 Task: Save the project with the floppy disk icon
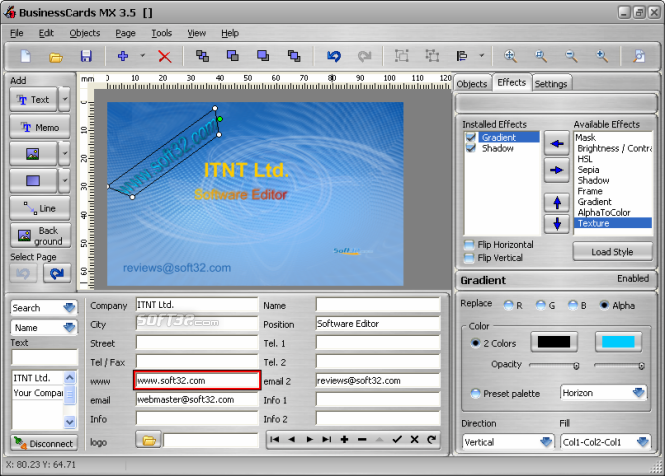click(86, 56)
